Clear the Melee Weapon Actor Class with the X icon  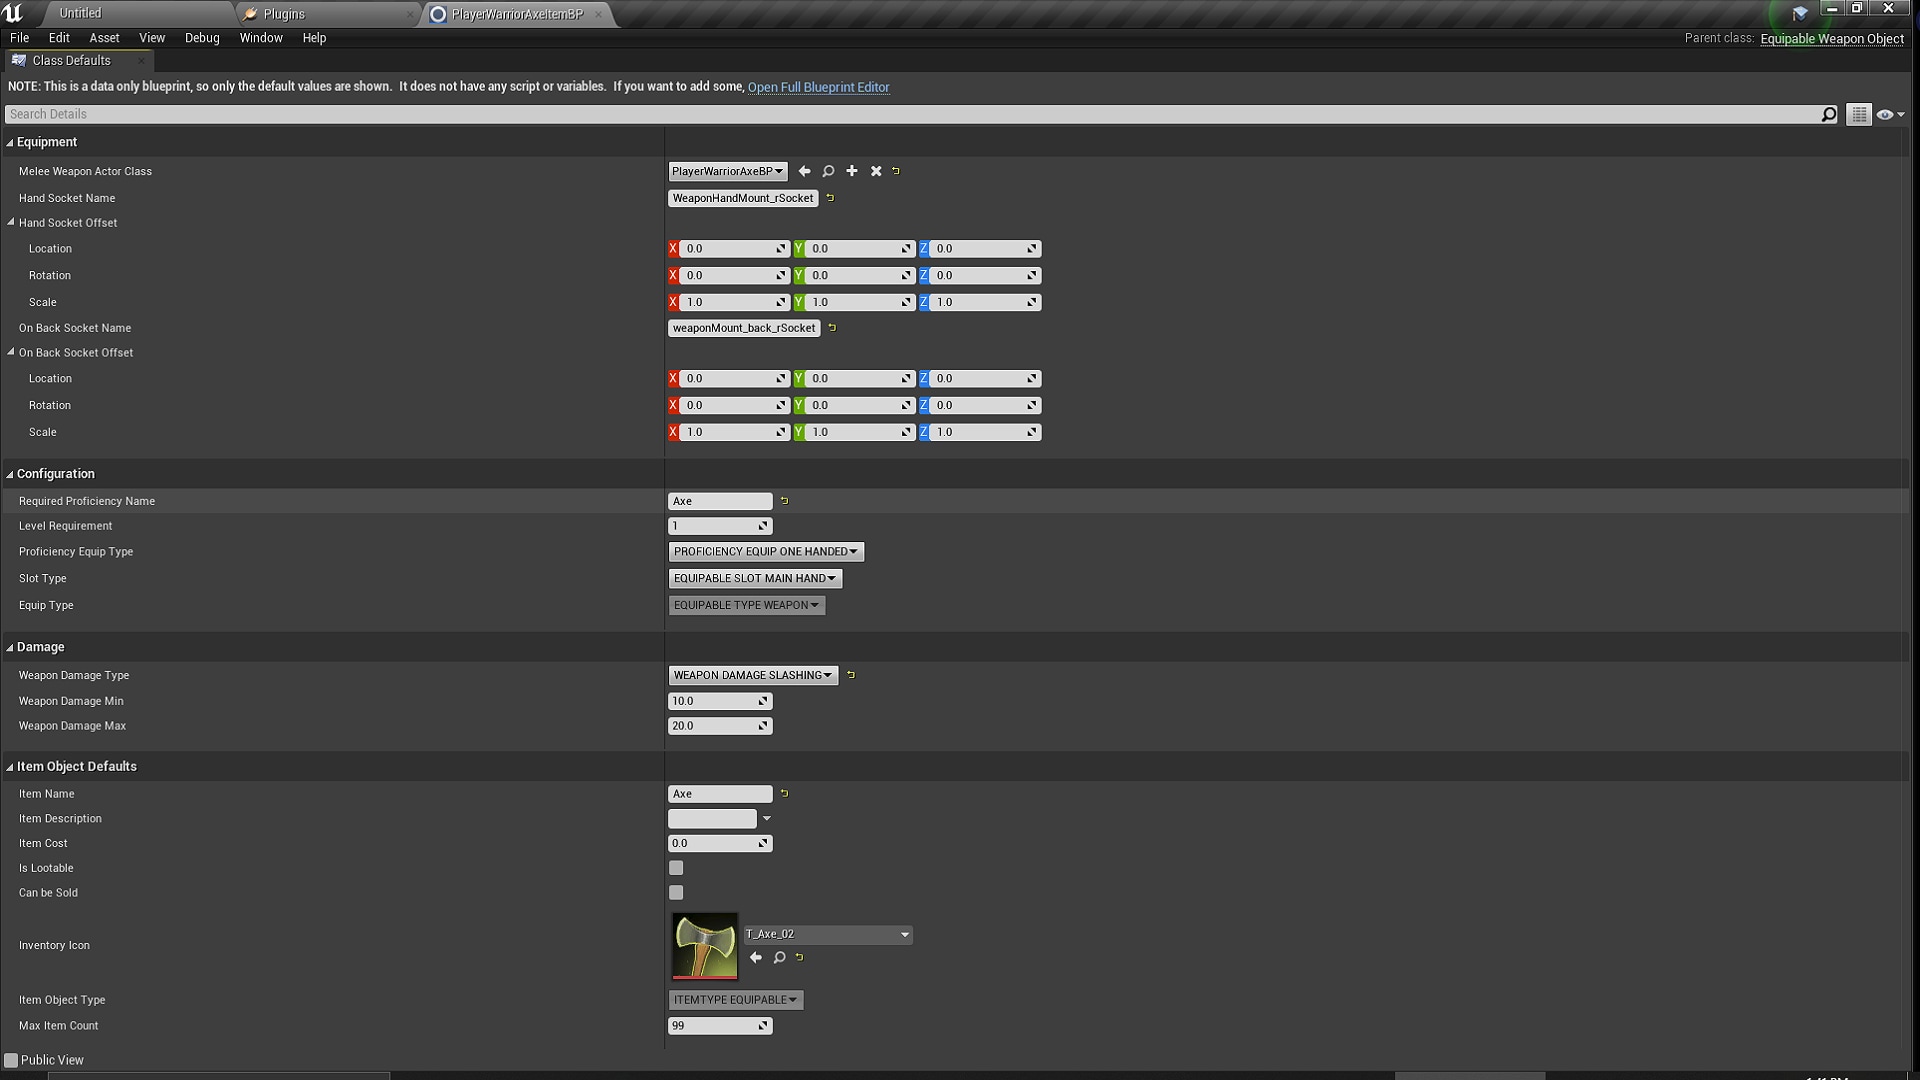(876, 171)
